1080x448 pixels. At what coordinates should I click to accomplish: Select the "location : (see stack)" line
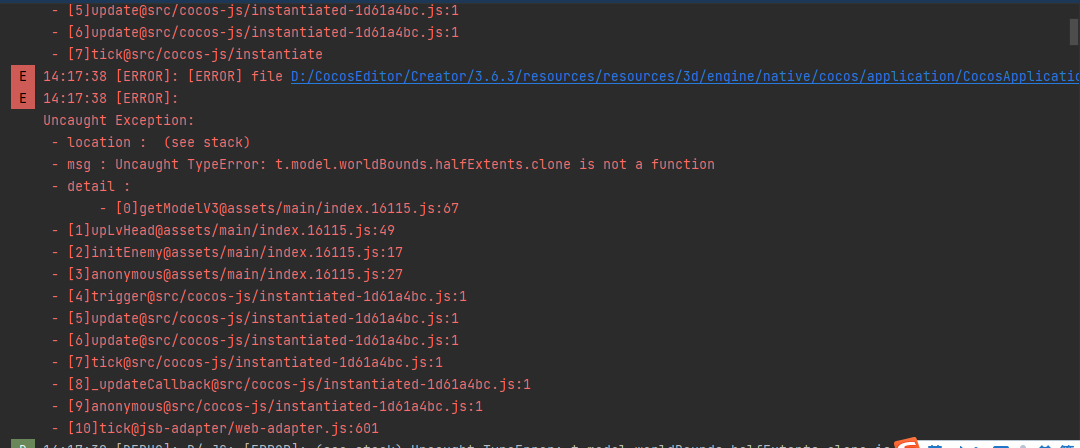(151, 142)
